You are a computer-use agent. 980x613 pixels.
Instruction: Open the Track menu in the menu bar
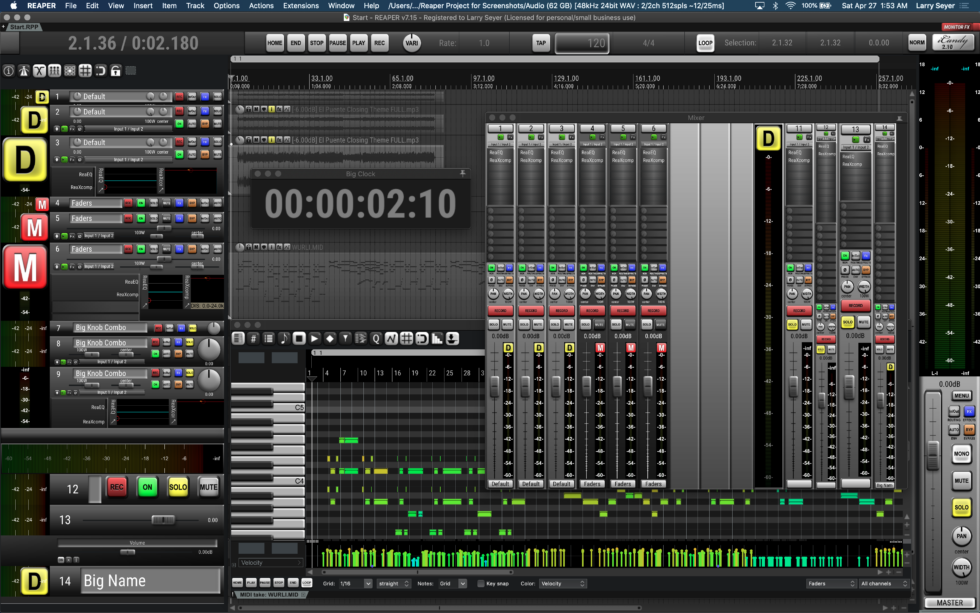pyautogui.click(x=195, y=5)
